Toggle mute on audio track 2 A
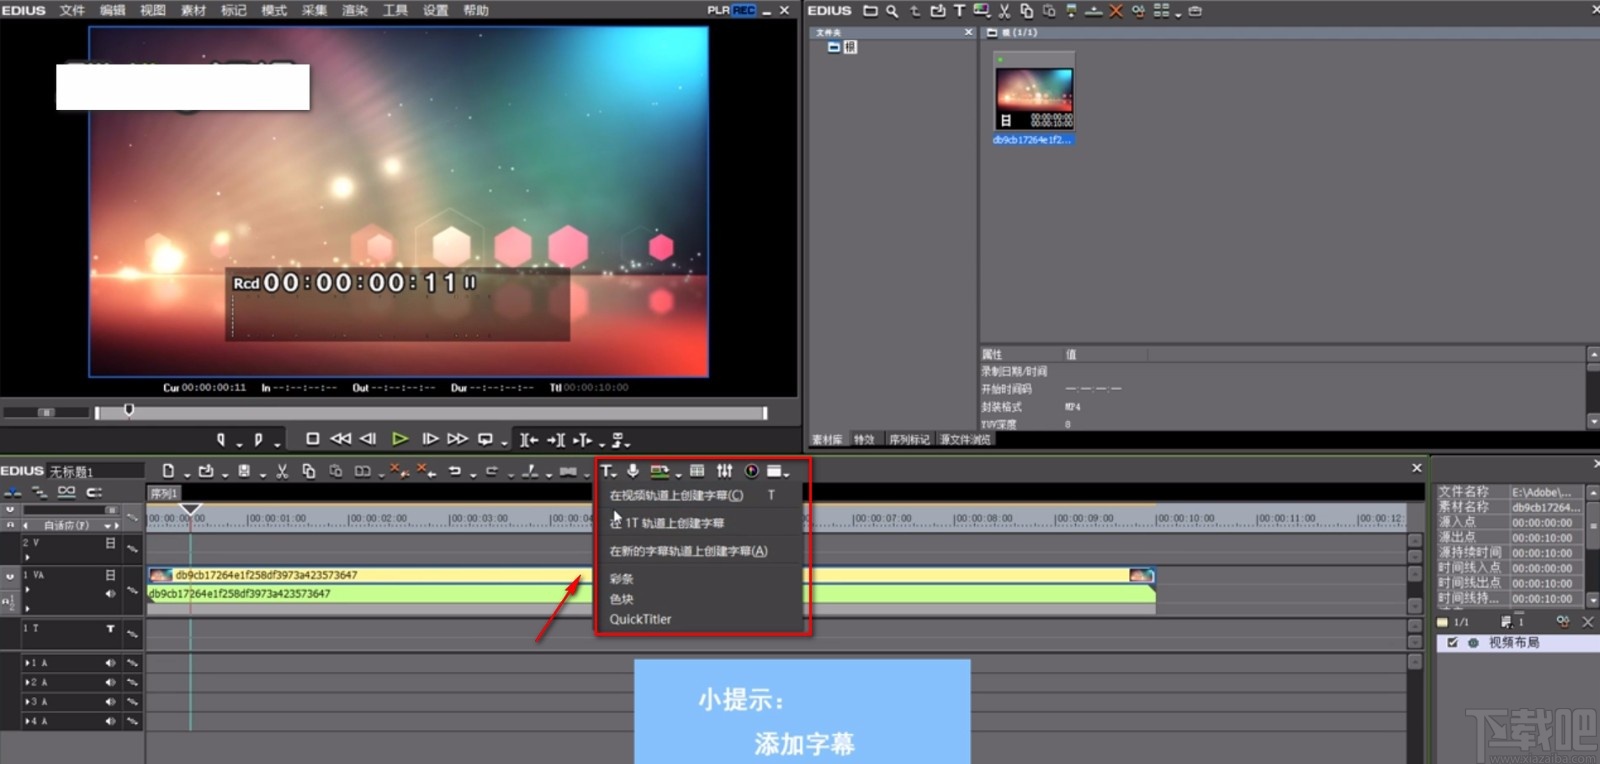Viewport: 1600px width, 764px height. (x=110, y=682)
